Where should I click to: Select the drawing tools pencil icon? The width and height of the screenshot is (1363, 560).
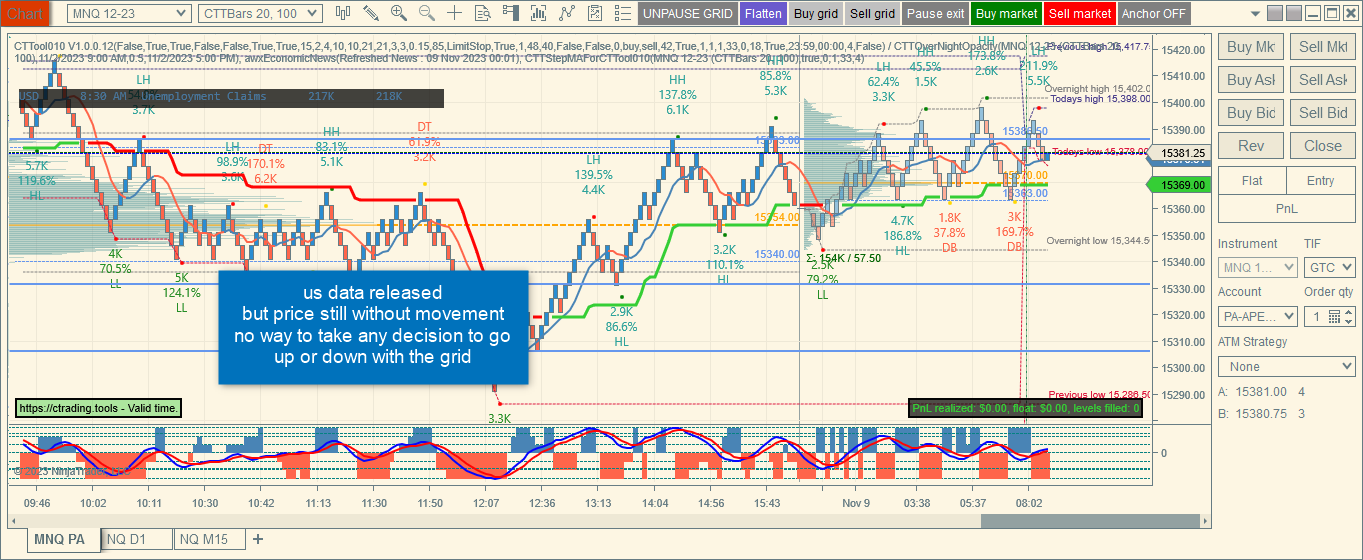coord(371,13)
